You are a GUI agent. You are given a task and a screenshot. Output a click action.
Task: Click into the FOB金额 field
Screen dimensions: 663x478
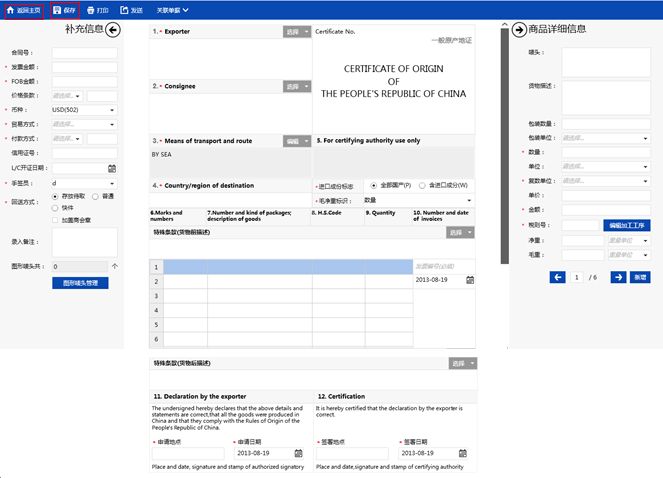[x=85, y=82]
